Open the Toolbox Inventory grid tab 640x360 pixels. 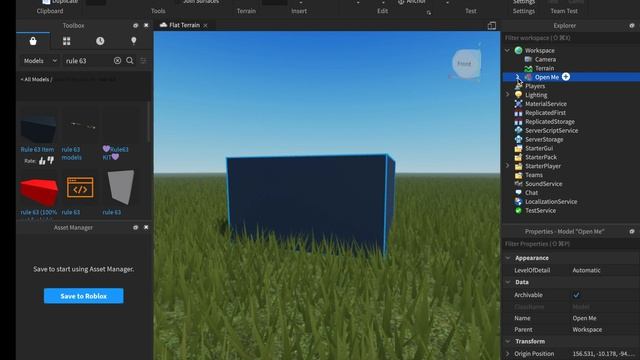(67, 41)
